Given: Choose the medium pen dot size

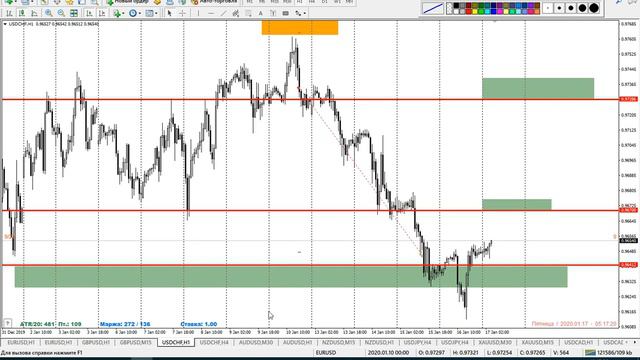Looking at the screenshot, I should pos(571,8).
